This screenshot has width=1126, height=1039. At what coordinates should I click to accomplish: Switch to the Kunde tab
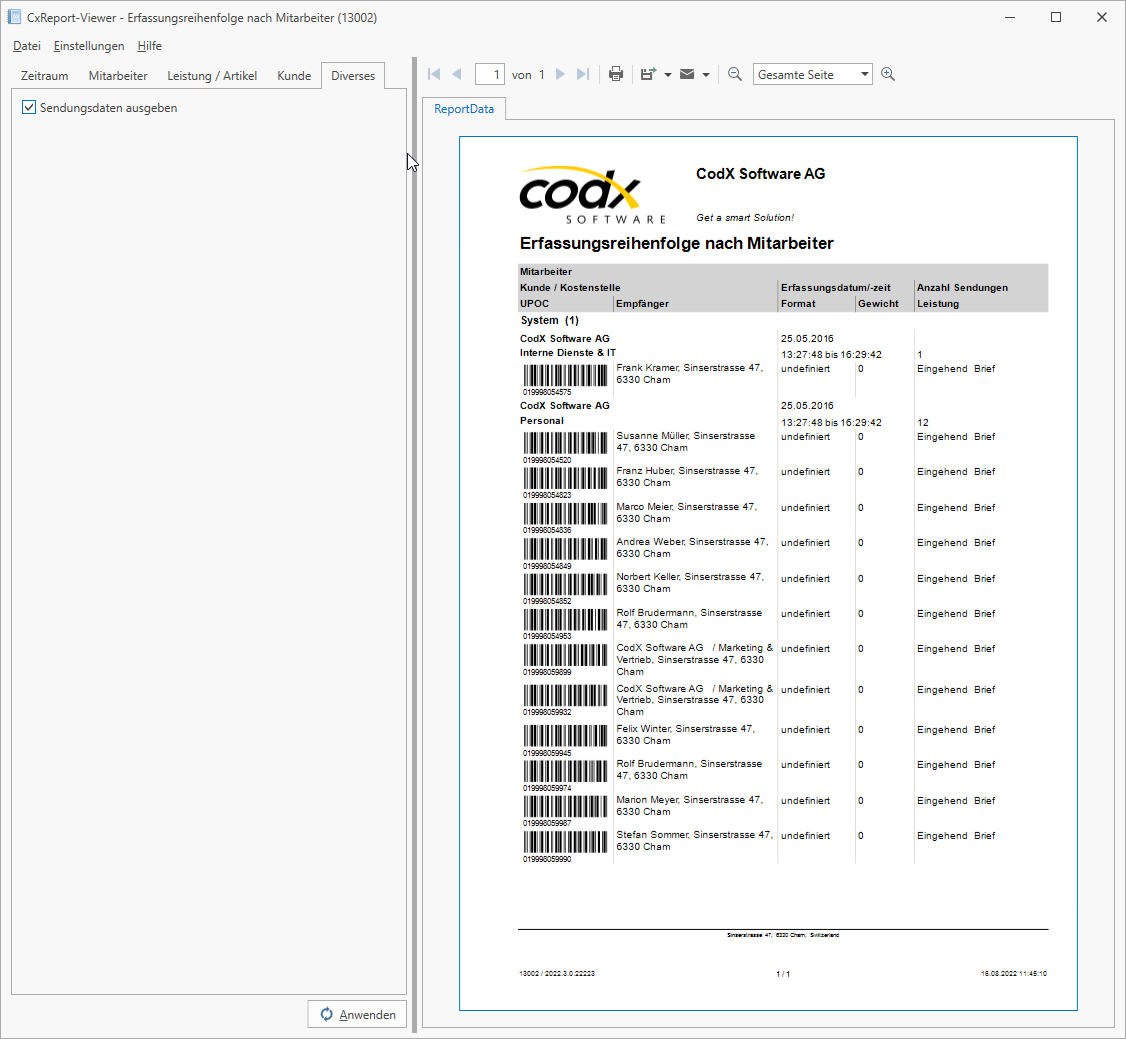[294, 75]
